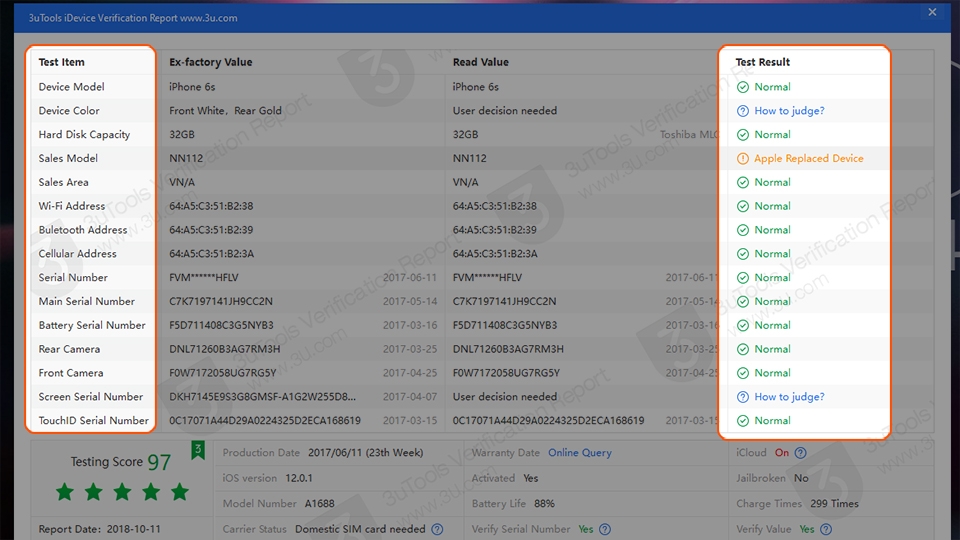Click ex-factory battery serial F5D711408C3G5NYB3

(x=222, y=326)
